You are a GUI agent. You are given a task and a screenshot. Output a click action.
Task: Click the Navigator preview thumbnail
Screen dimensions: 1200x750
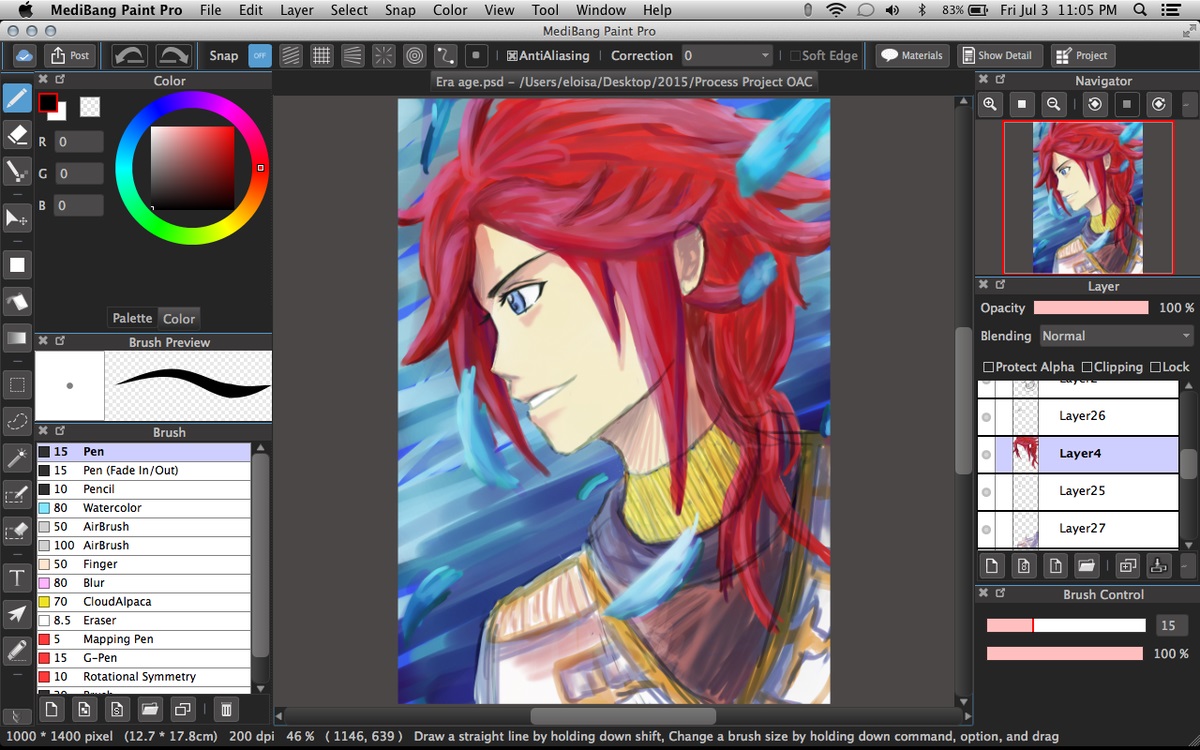point(1087,198)
